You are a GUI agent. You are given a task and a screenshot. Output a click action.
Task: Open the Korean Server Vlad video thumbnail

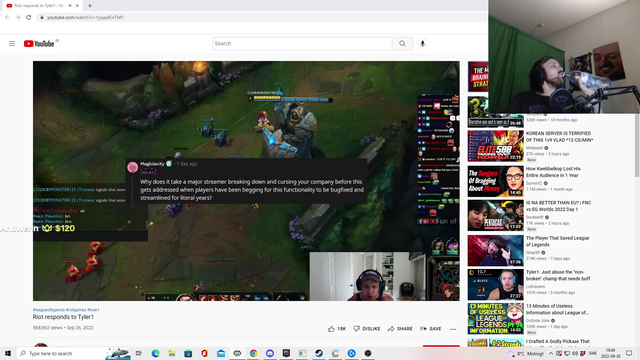click(496, 146)
